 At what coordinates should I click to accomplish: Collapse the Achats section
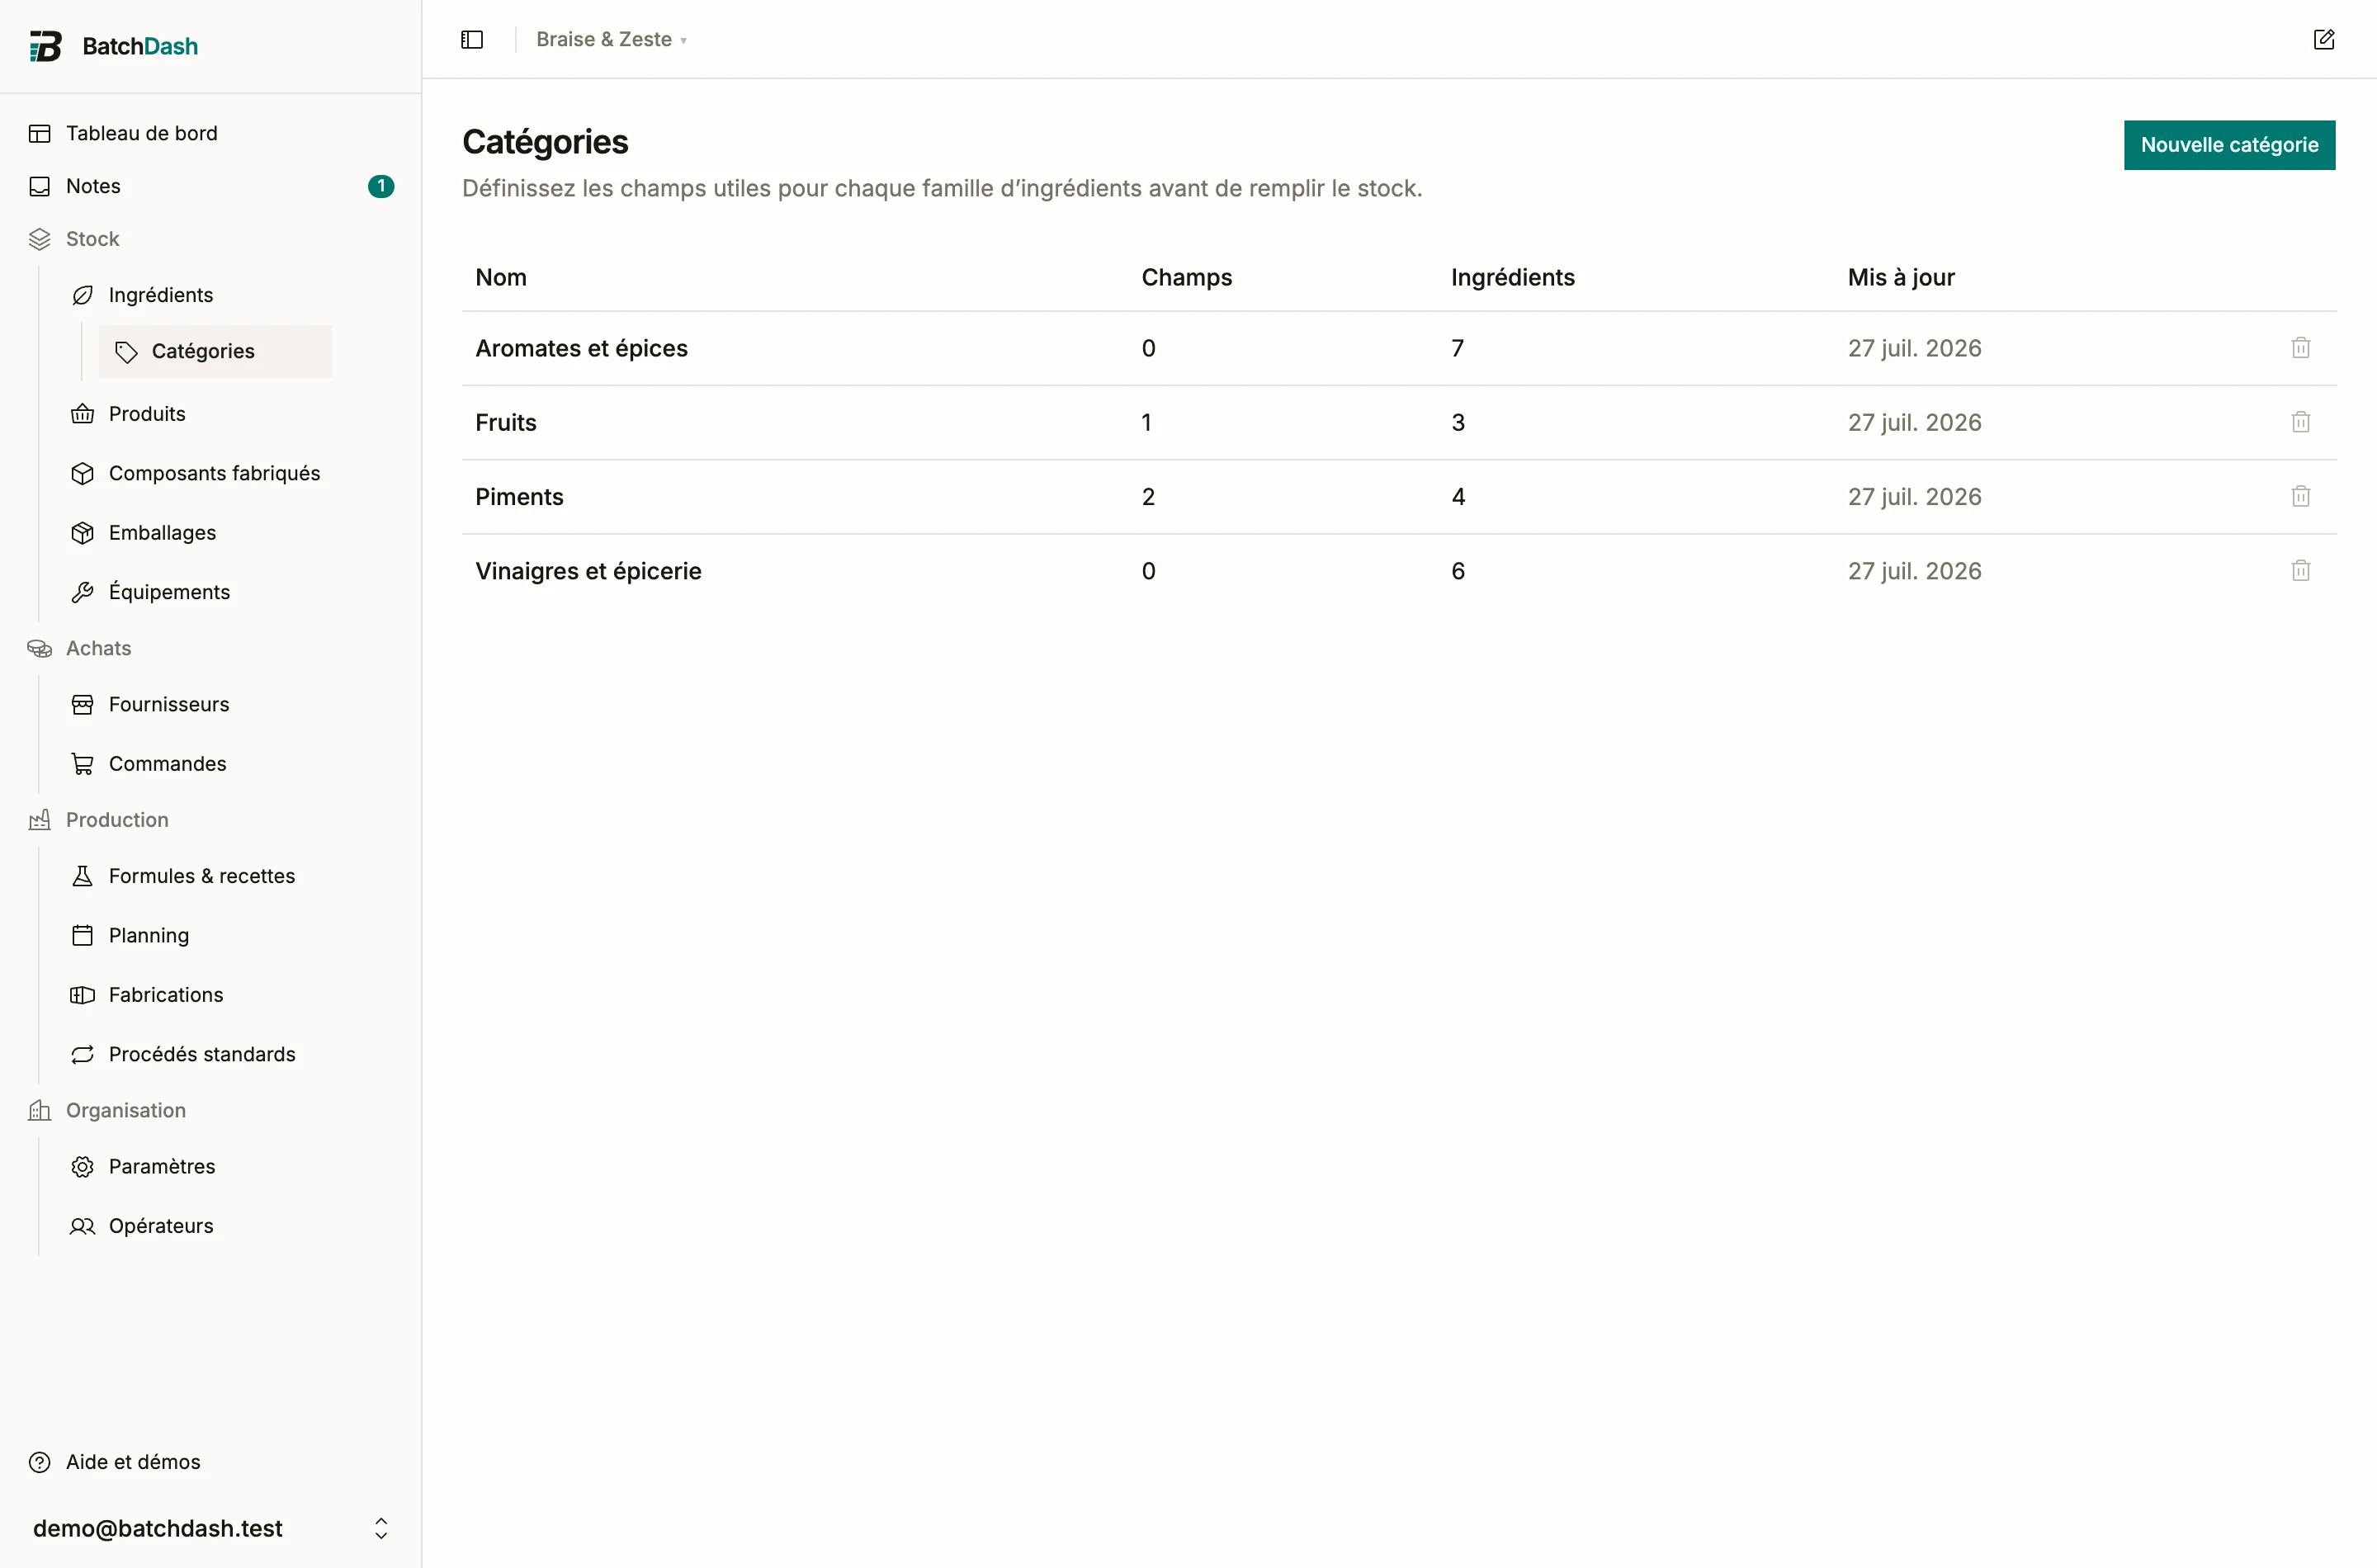coord(98,648)
